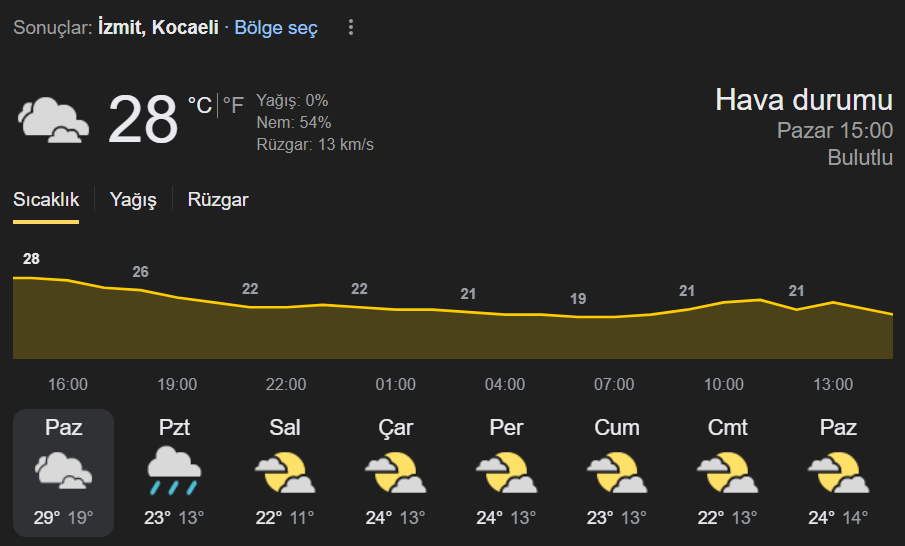
Task: Select Saturday (Cmt) partly cloudy icon
Action: point(727,473)
